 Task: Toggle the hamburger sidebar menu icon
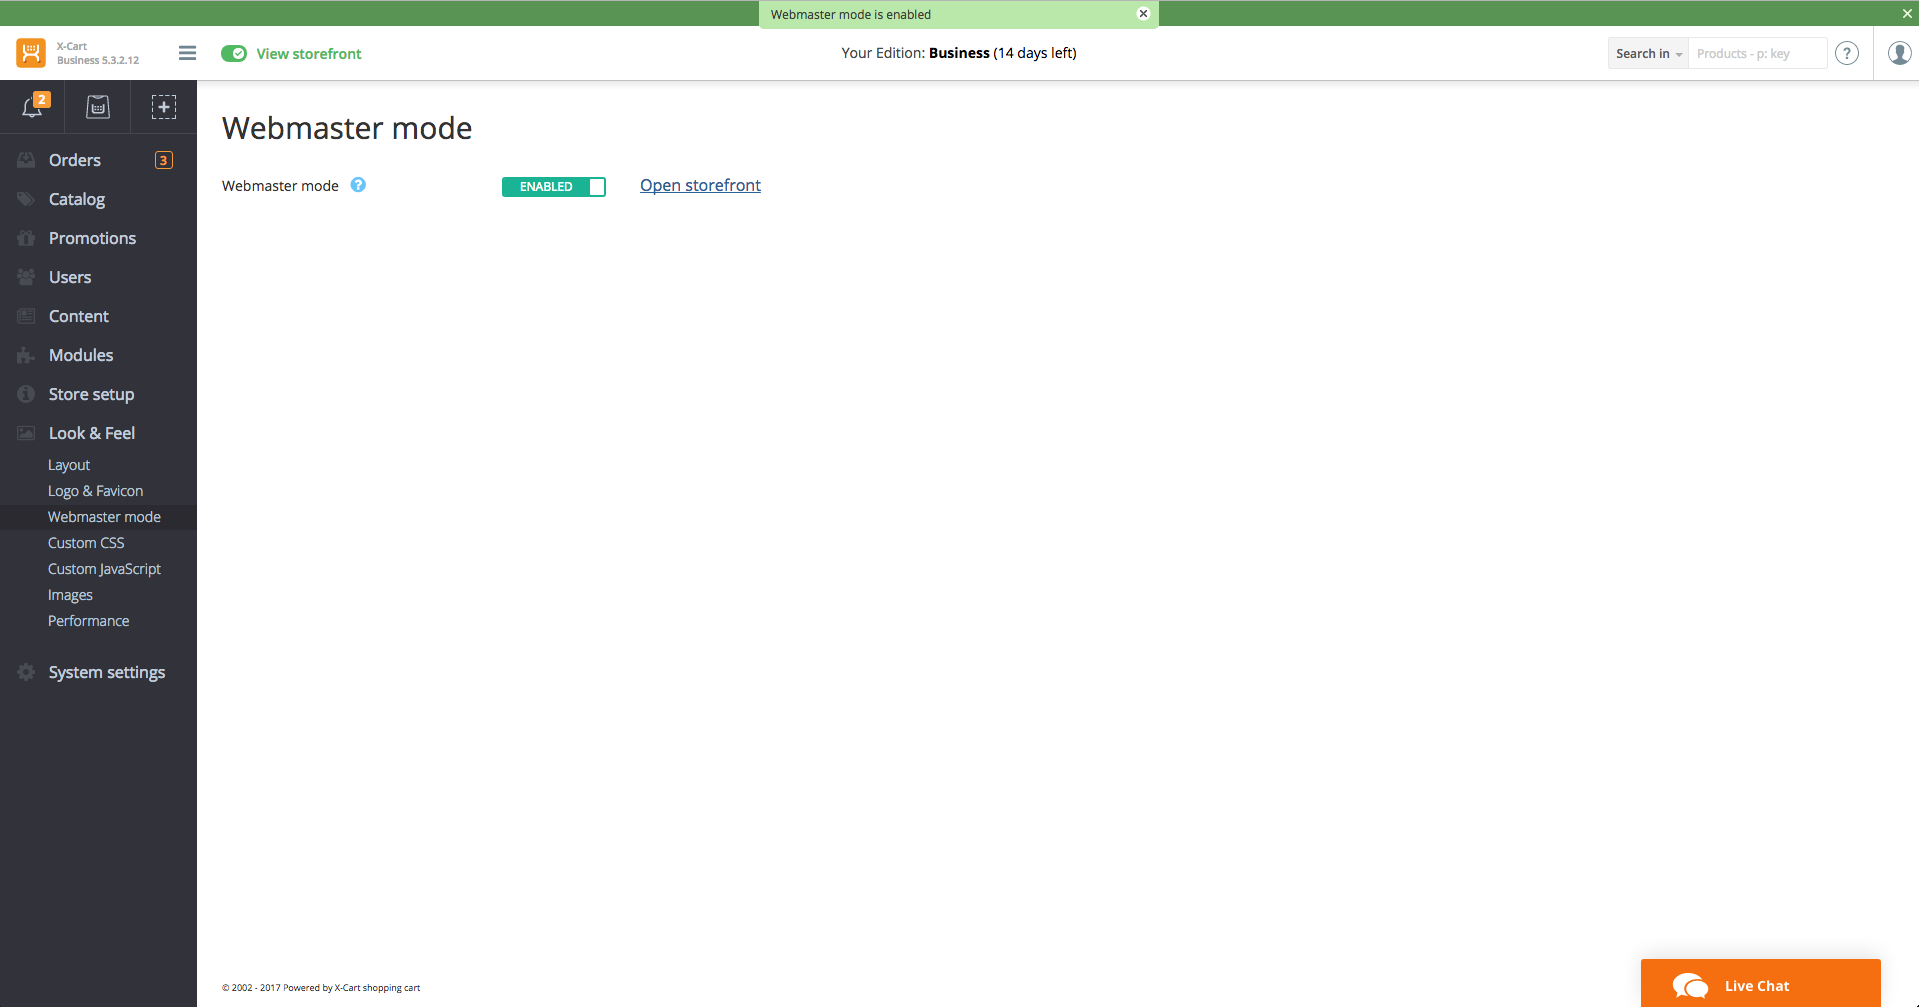click(187, 53)
